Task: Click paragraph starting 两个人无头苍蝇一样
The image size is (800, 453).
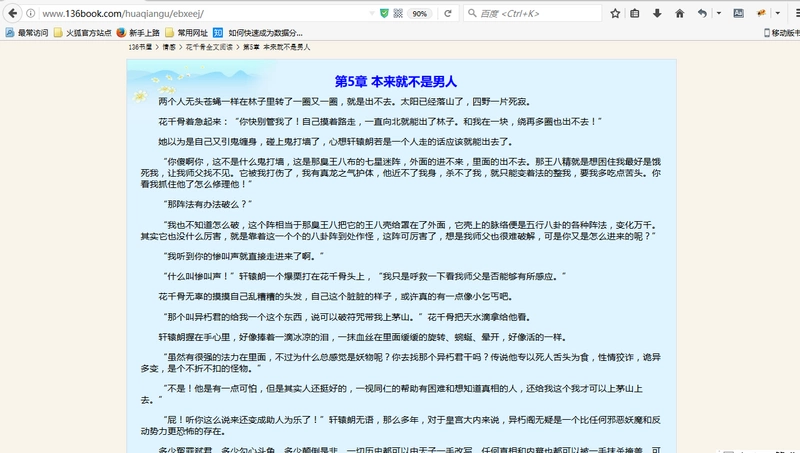Action: (345, 102)
